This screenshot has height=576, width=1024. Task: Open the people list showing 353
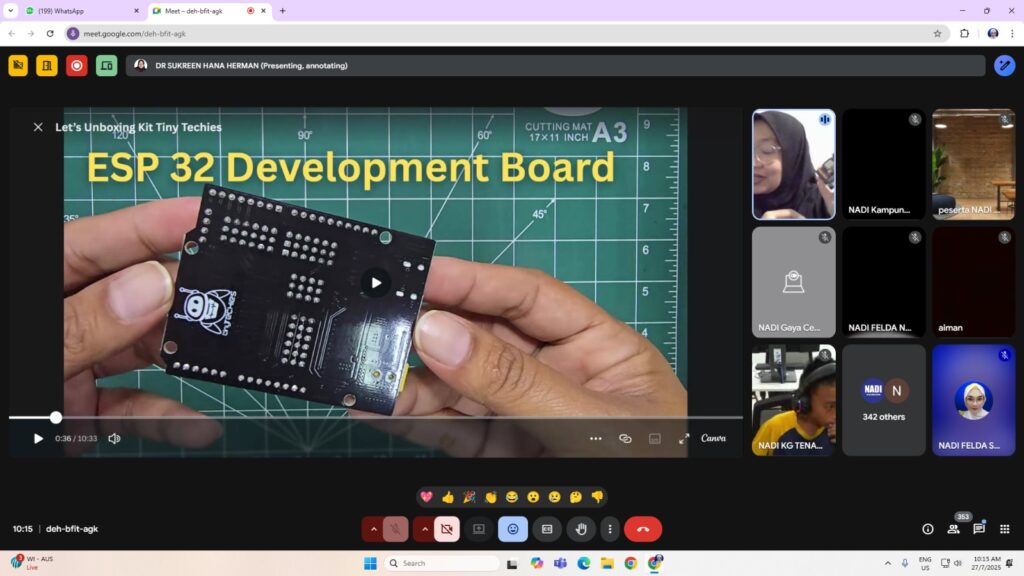pos(953,529)
